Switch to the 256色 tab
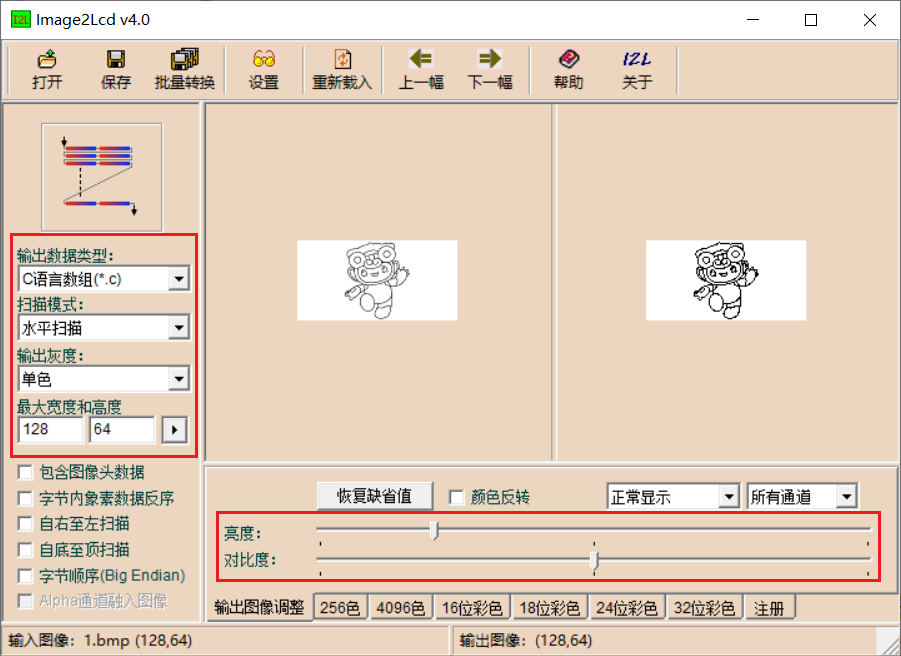Viewport: 901px width, 656px height. point(340,608)
